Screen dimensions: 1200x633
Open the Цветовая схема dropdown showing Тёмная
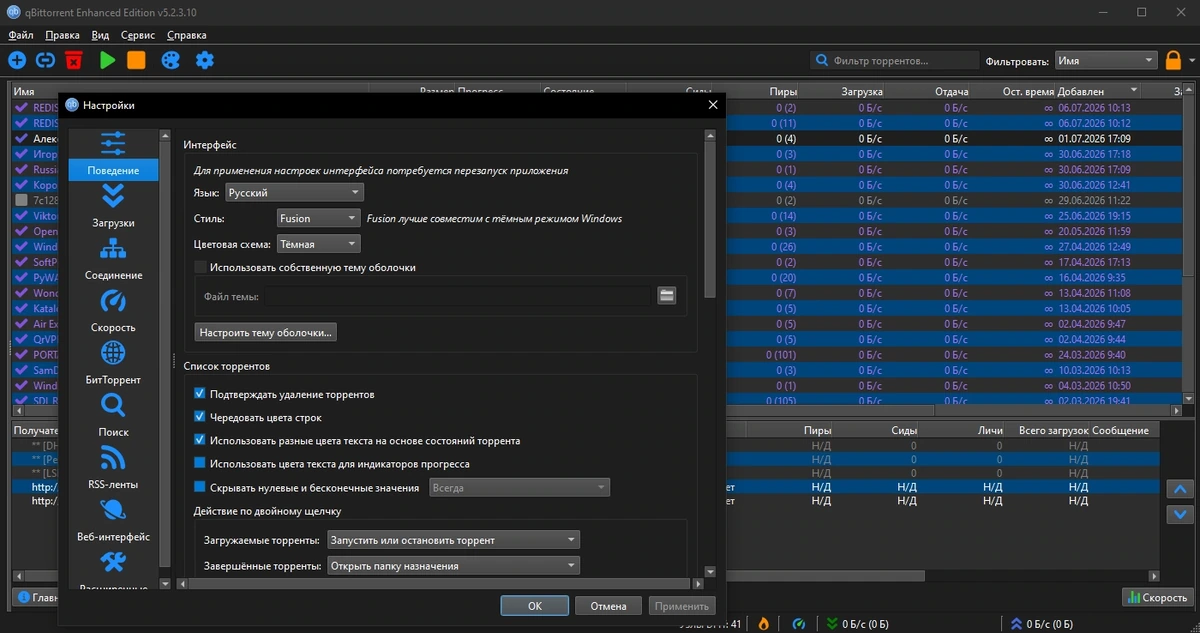point(318,244)
